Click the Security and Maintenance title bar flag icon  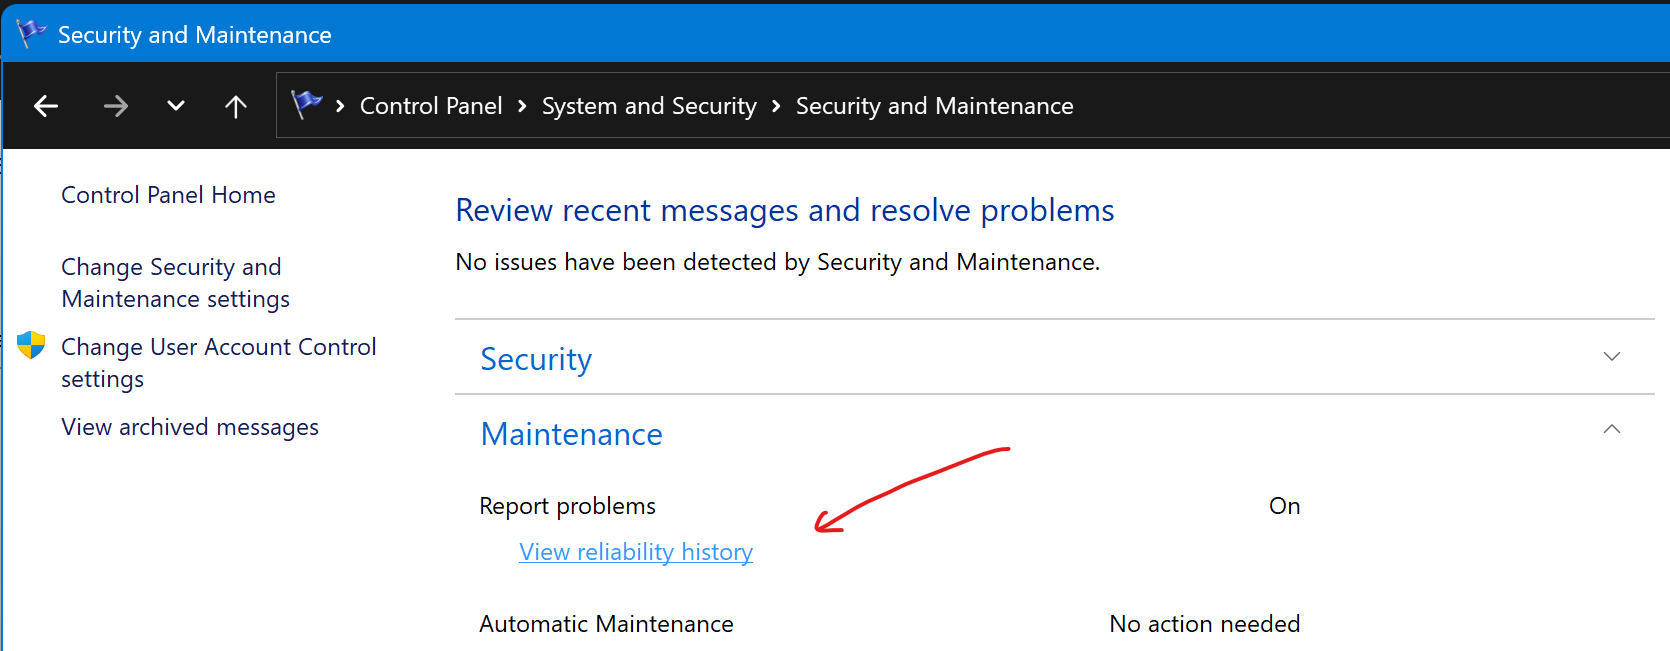coord(31,34)
